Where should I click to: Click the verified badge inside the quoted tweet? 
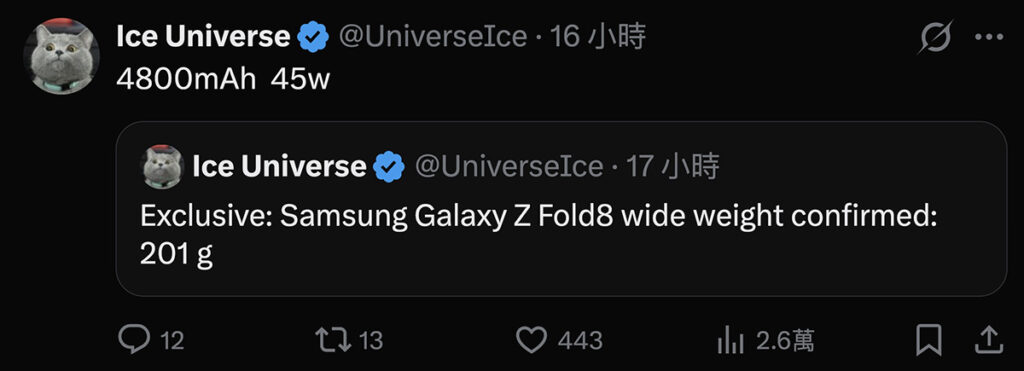389,167
